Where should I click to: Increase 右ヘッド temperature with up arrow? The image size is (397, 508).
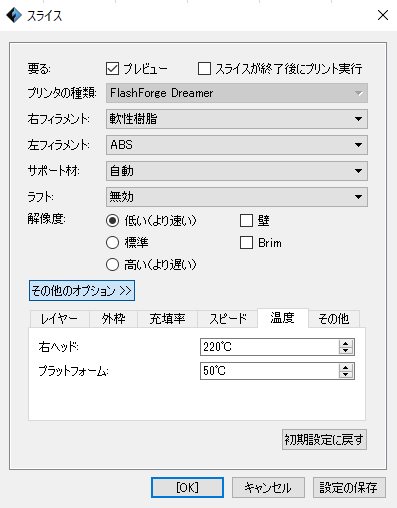click(x=346, y=343)
